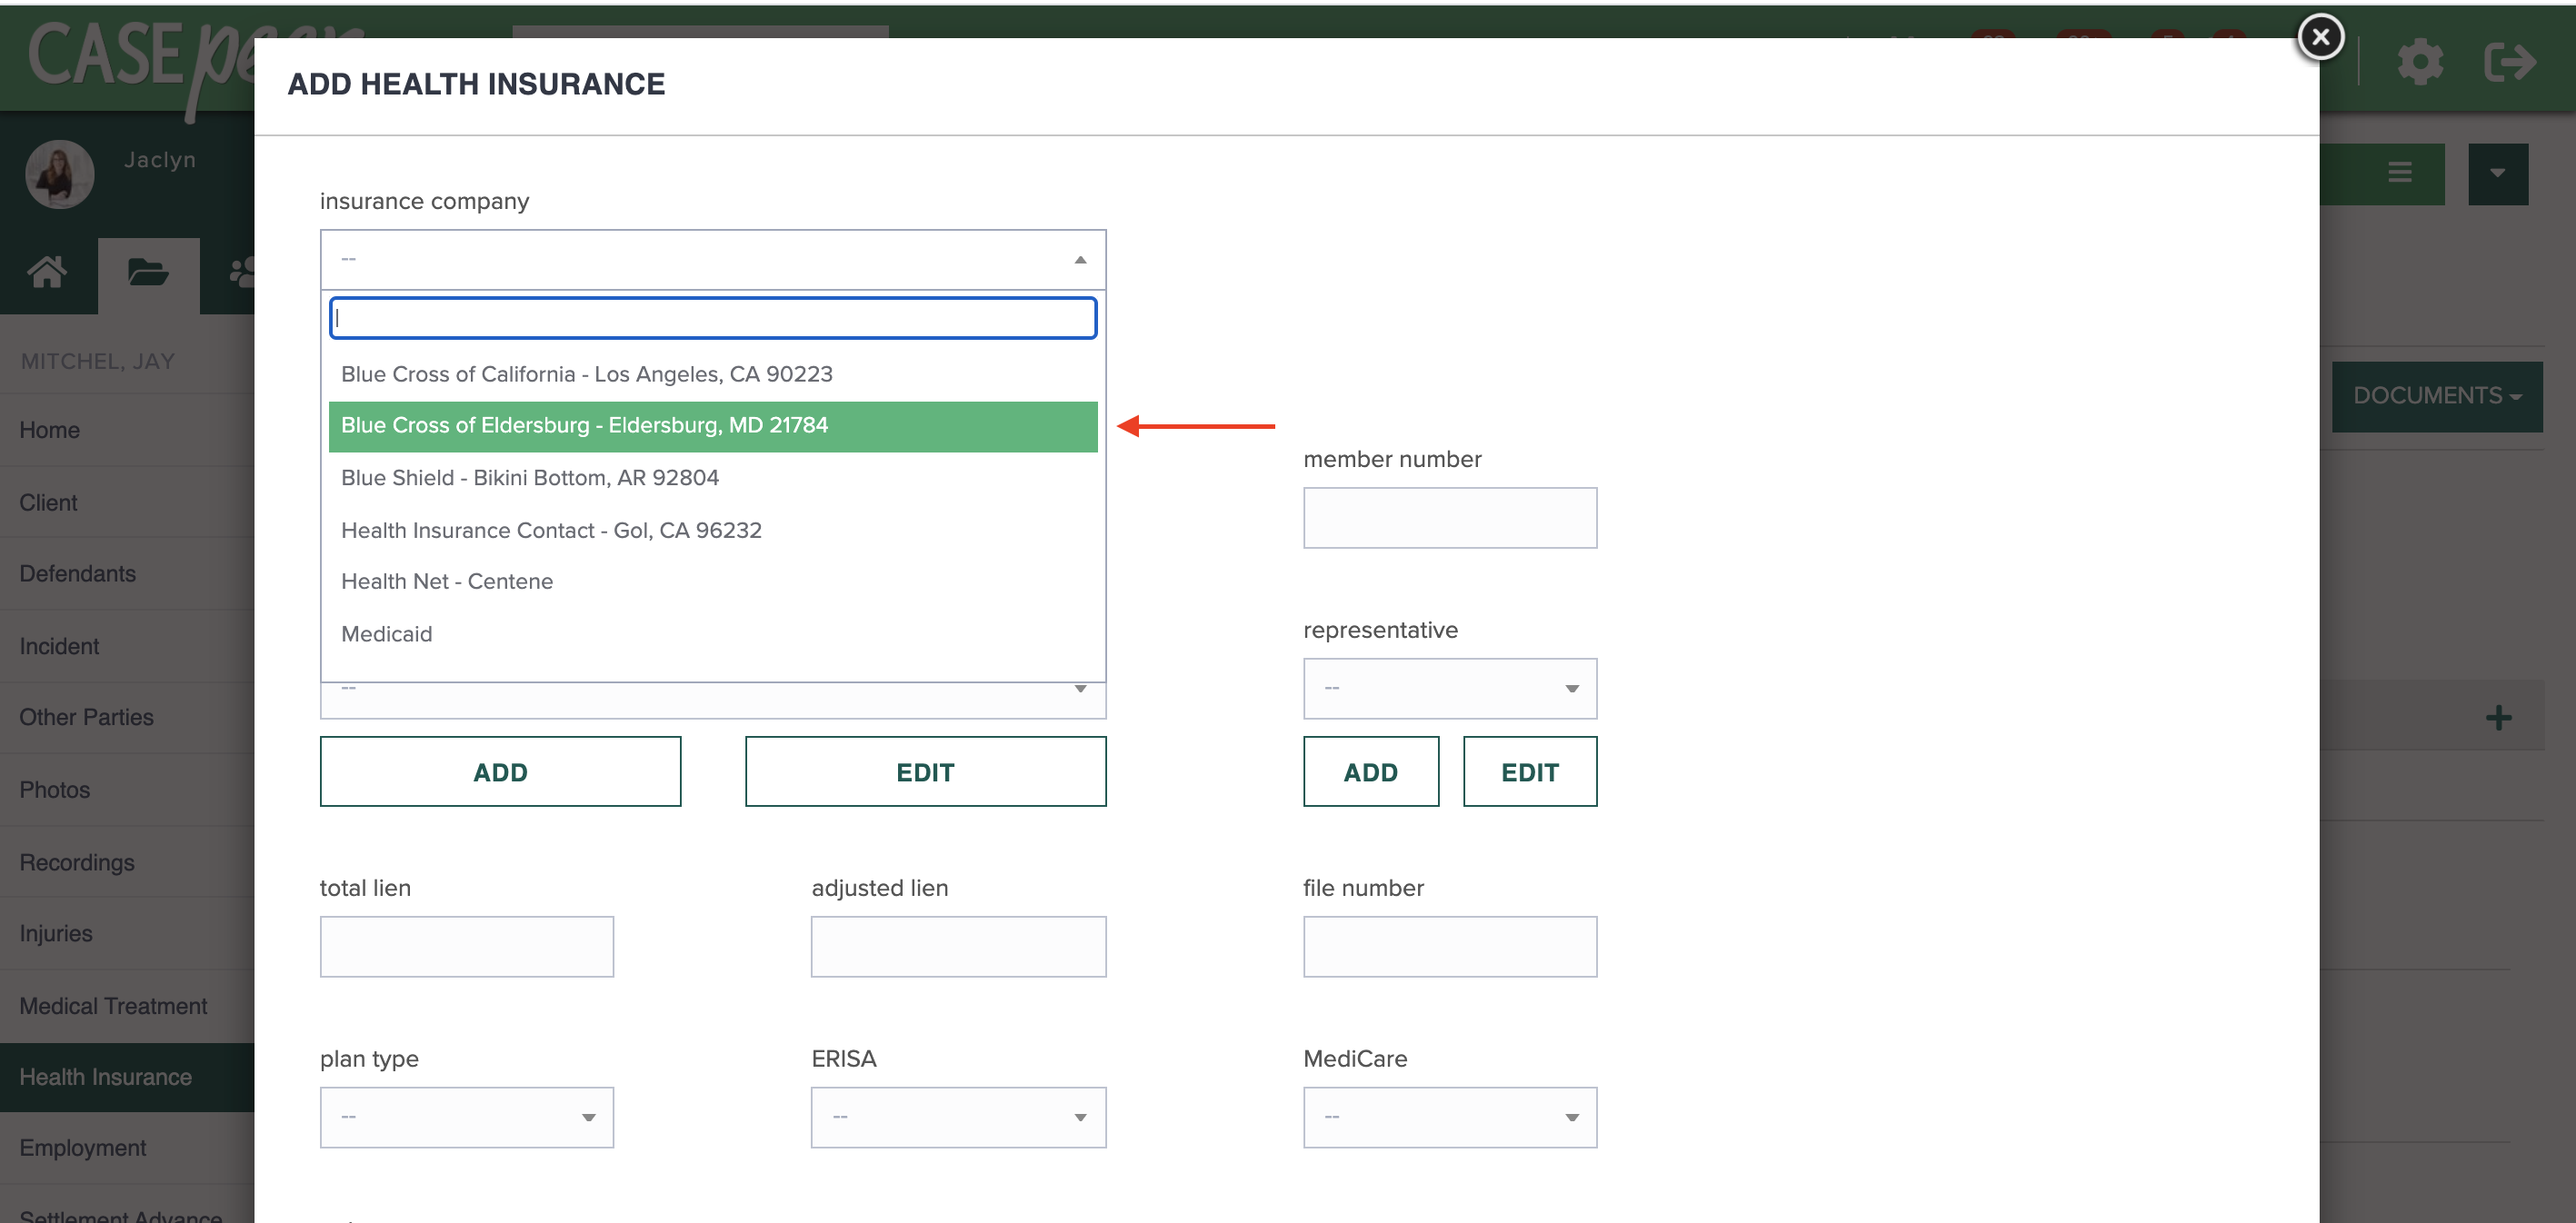Click the logout arrow icon

(x=2510, y=62)
